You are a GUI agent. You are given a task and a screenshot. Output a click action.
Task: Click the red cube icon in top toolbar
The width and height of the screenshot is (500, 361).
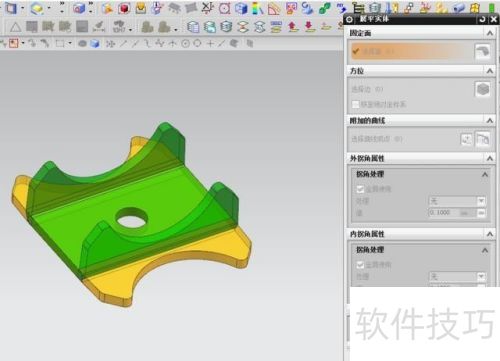[124, 8]
